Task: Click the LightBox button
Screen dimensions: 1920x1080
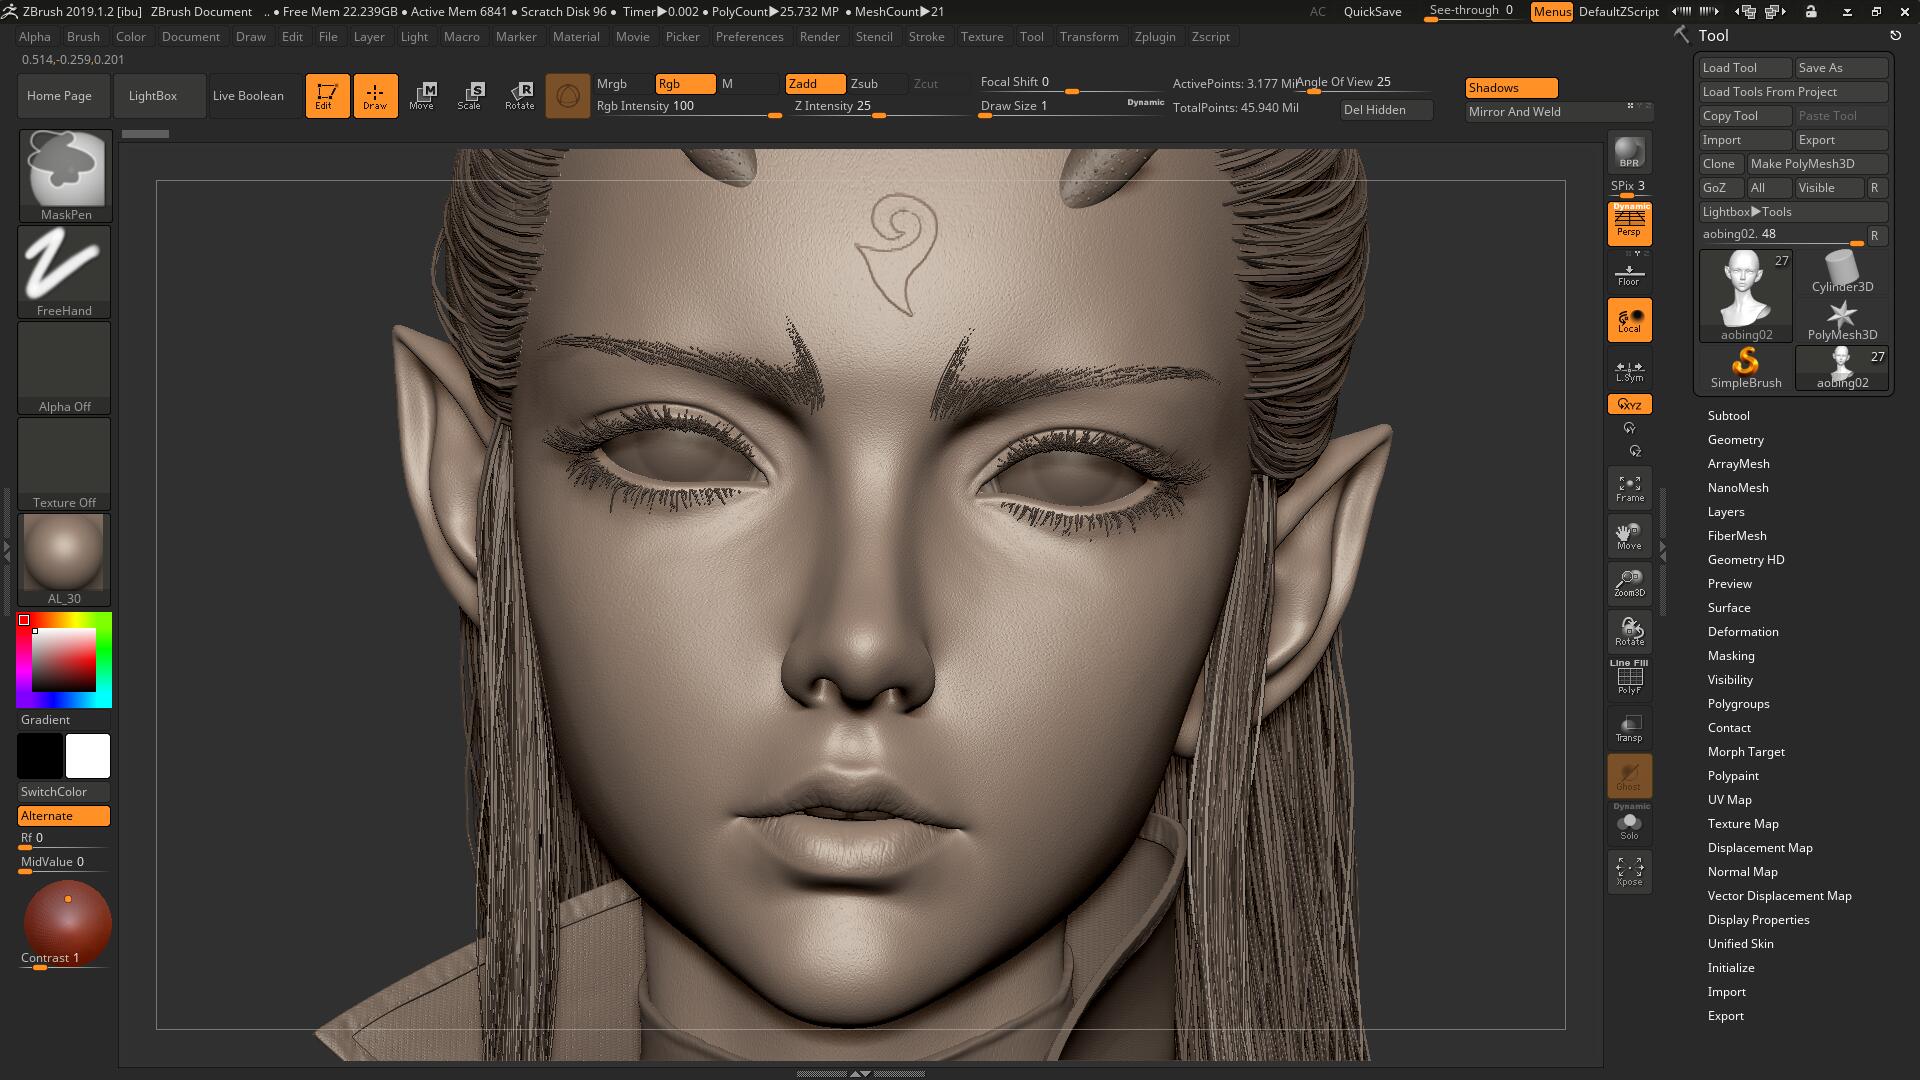Action: [x=153, y=96]
